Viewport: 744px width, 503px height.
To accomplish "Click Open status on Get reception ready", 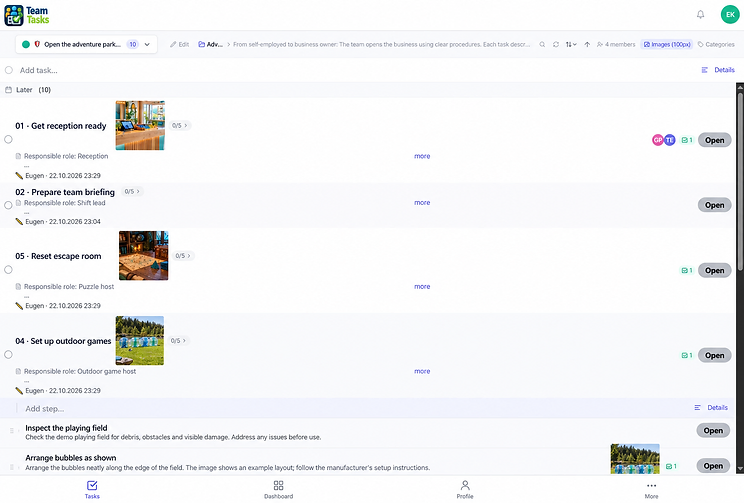I will tap(714, 140).
